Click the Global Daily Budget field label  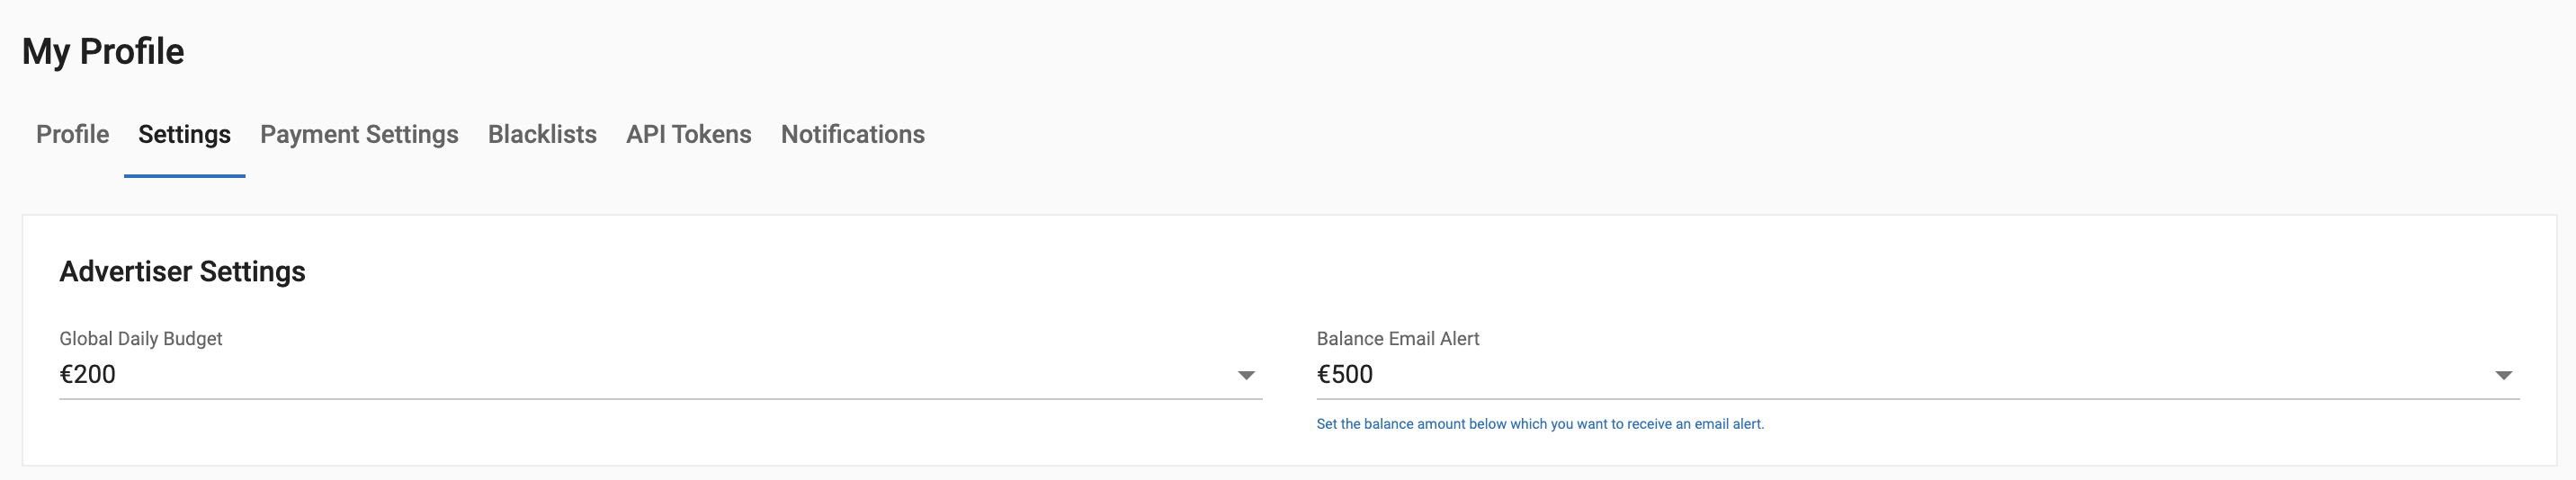(141, 339)
